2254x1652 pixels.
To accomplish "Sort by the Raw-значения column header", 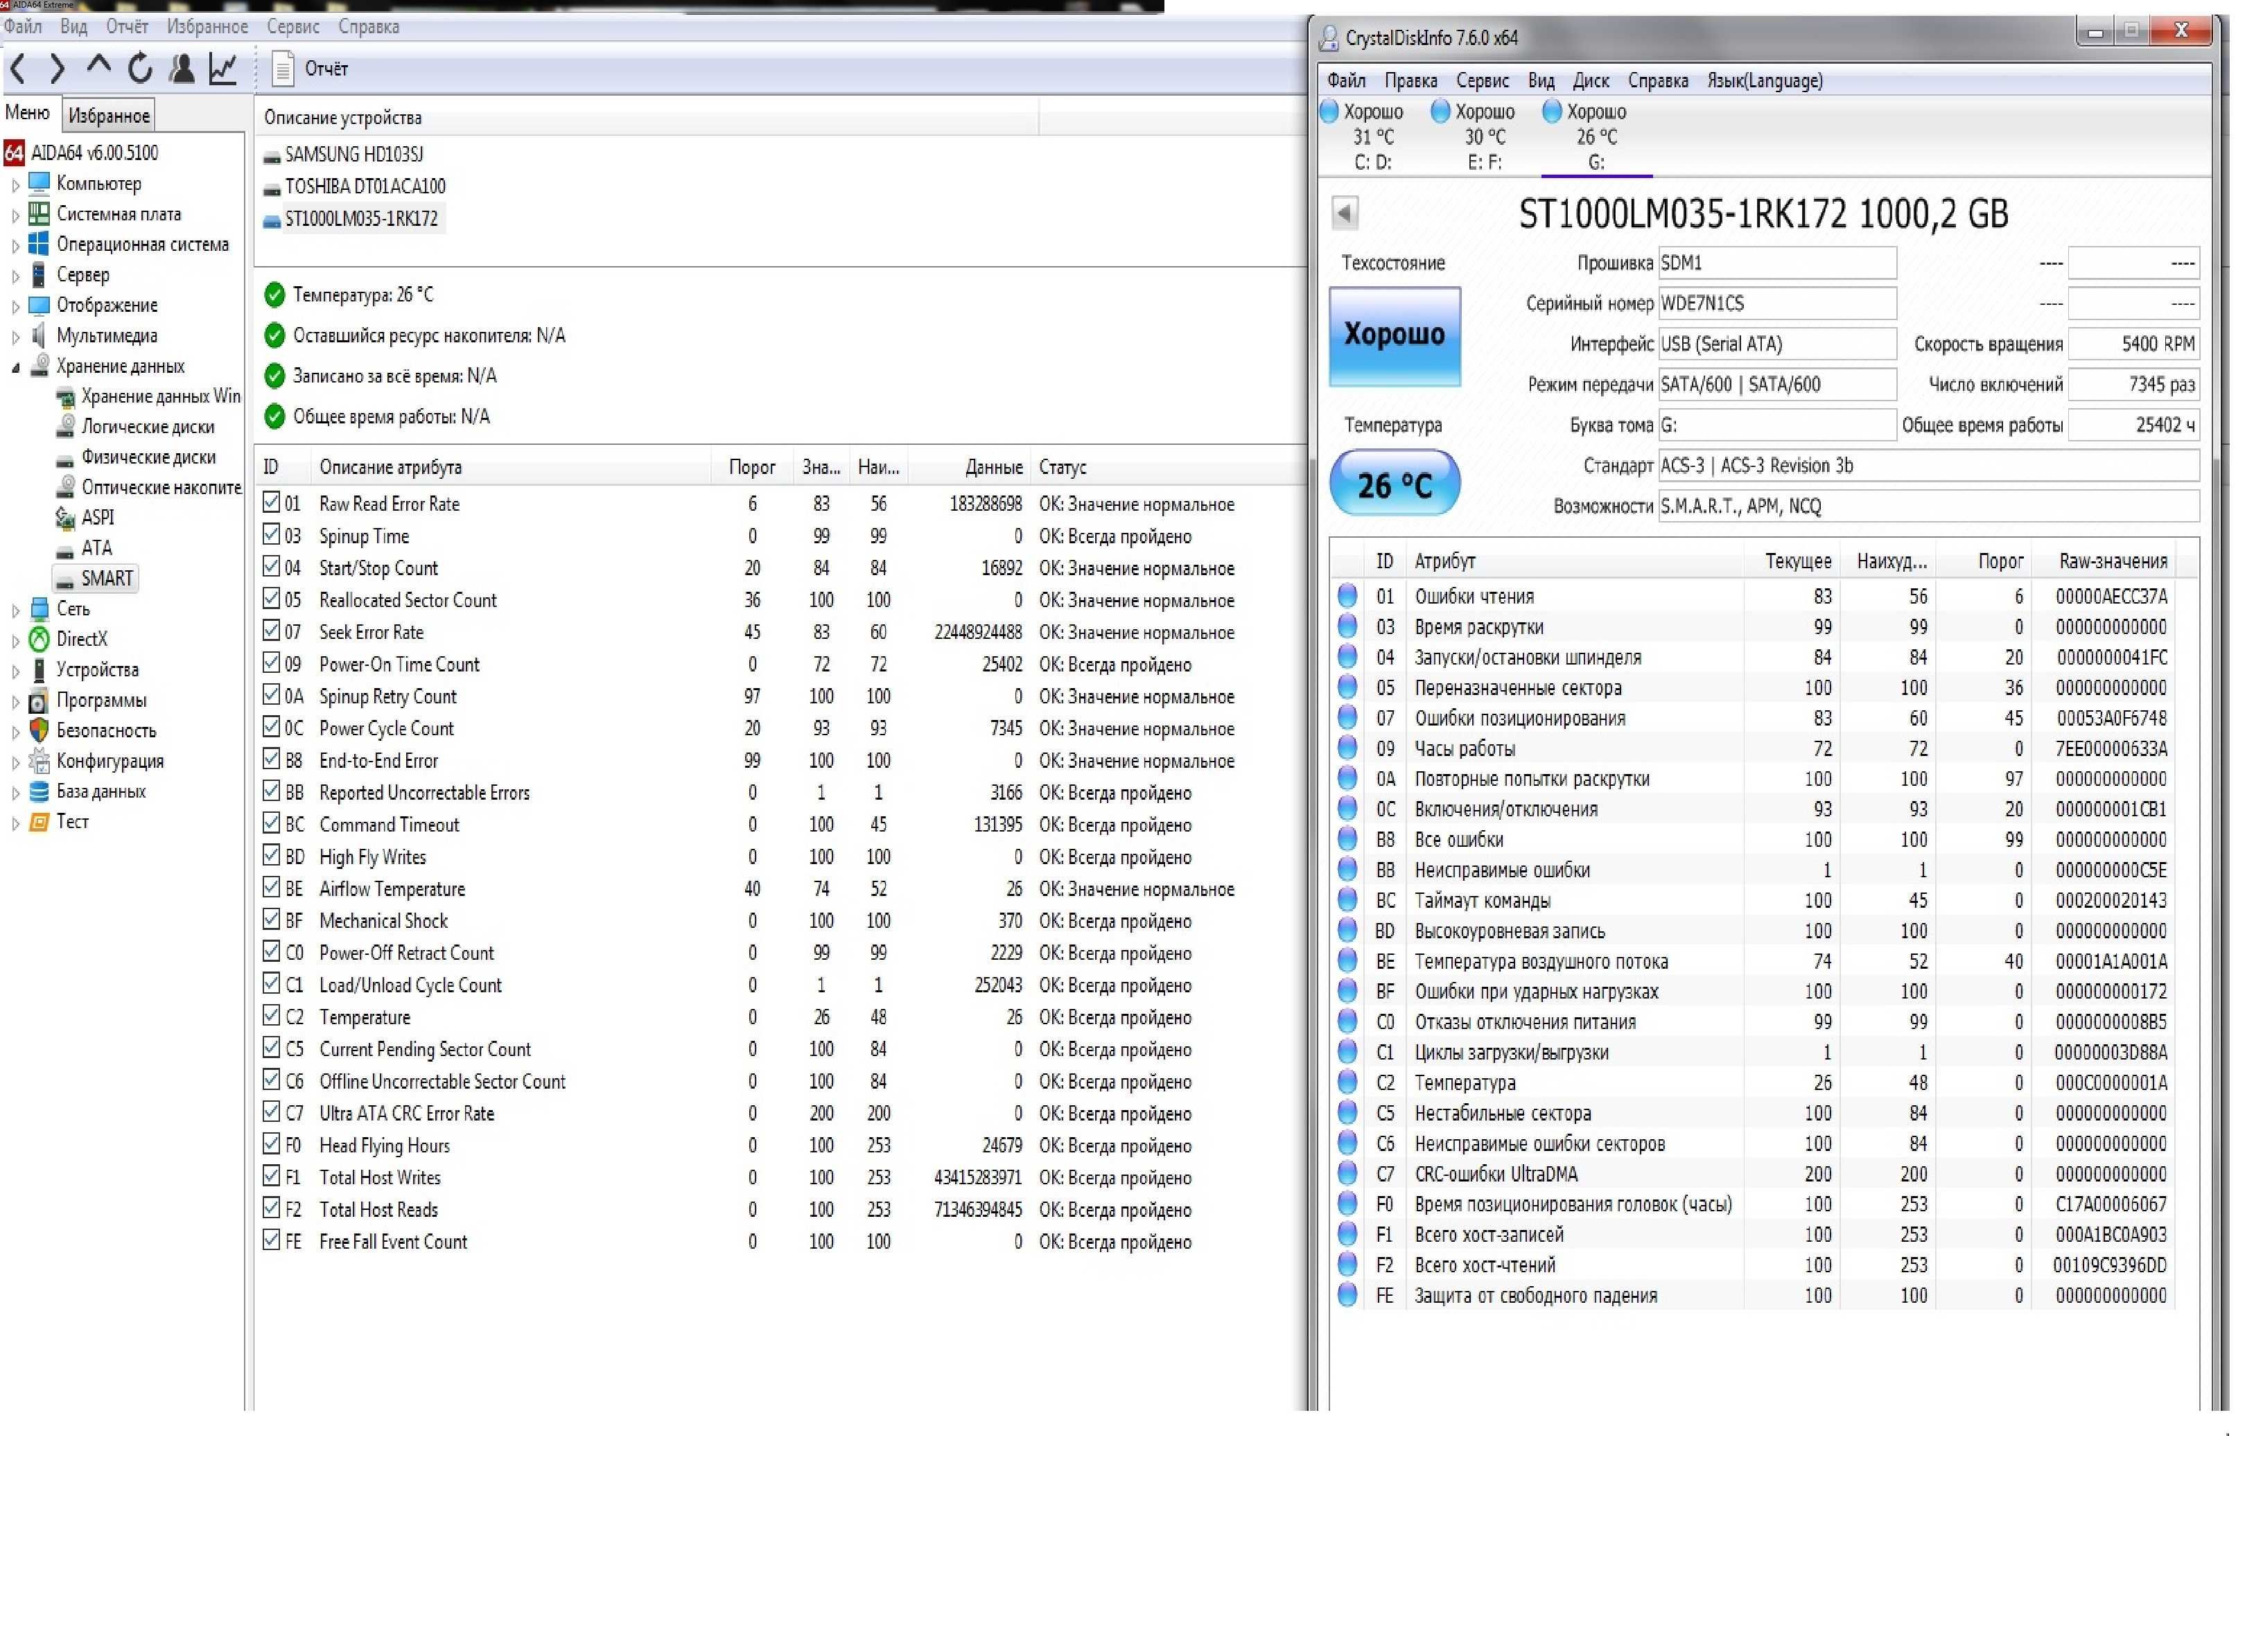I will tap(2112, 561).
